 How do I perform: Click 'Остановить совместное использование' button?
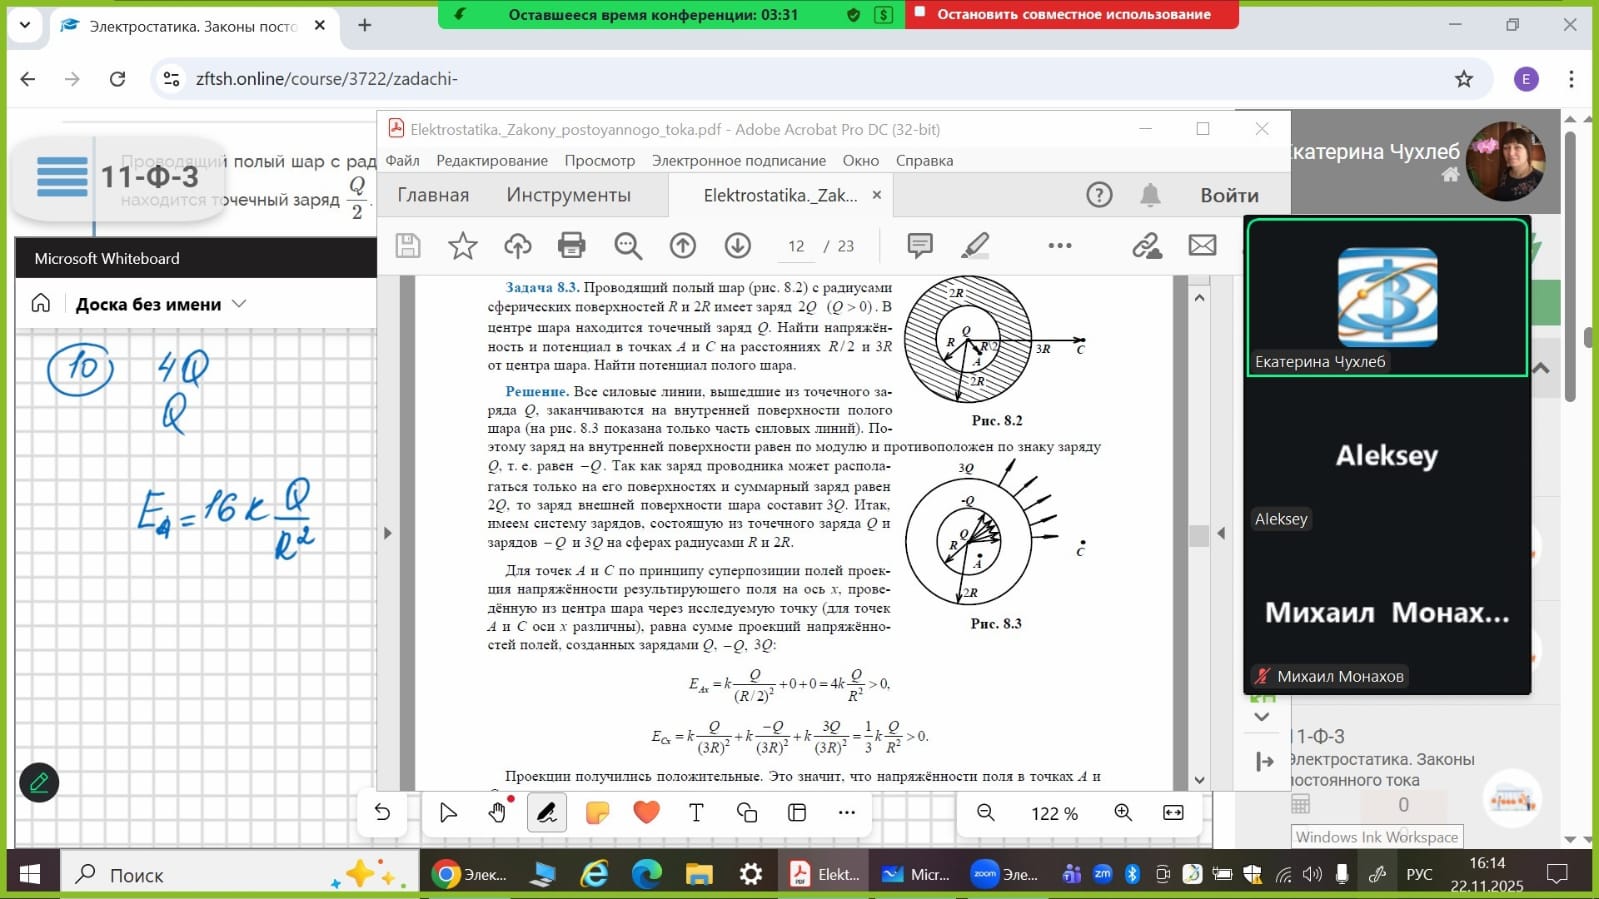(1073, 14)
